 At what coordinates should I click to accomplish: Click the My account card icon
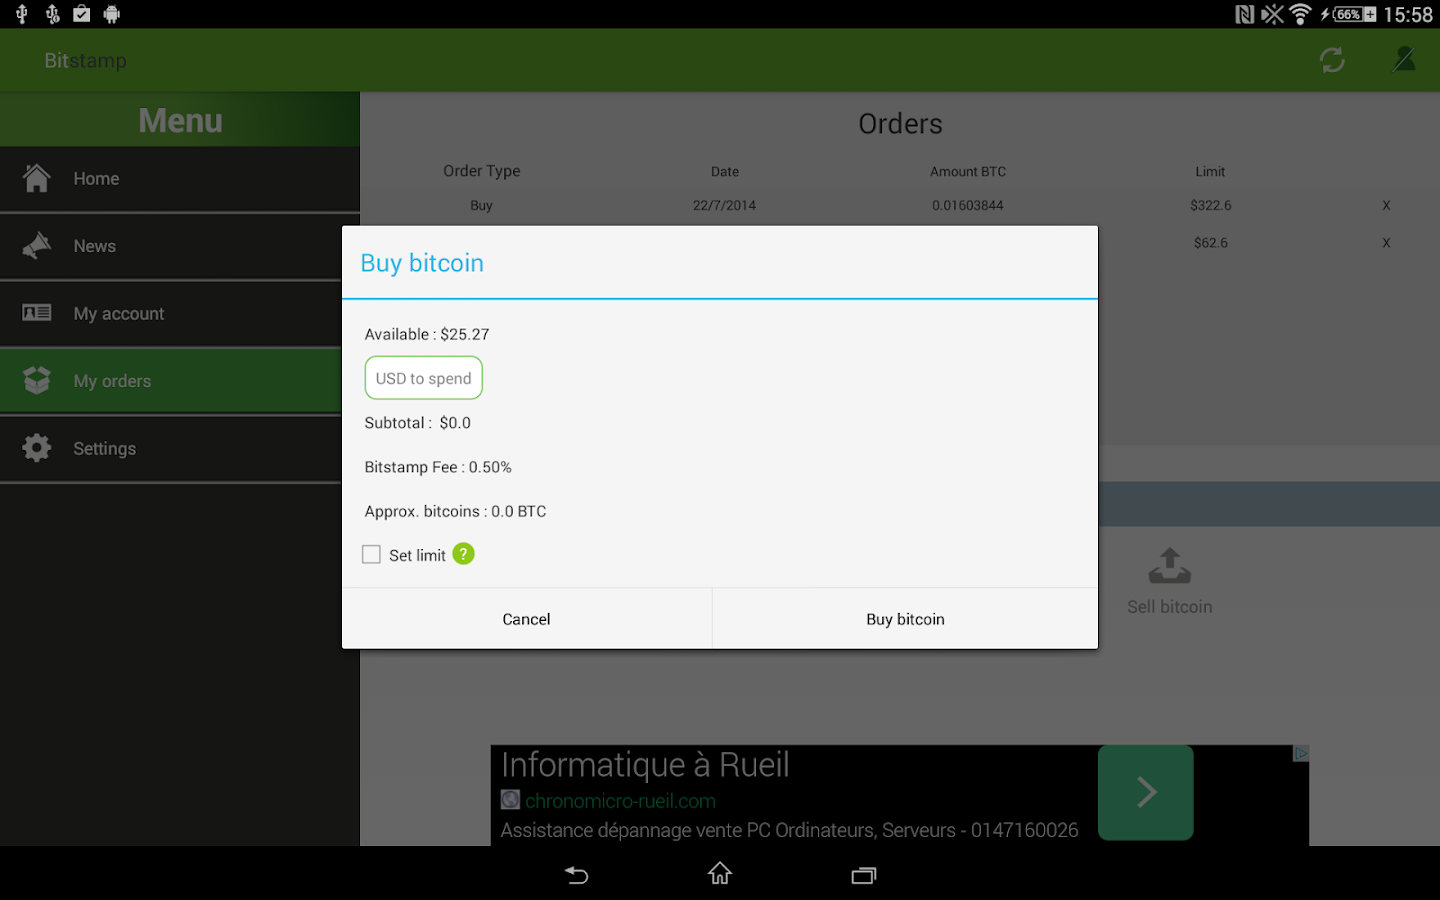click(x=37, y=313)
